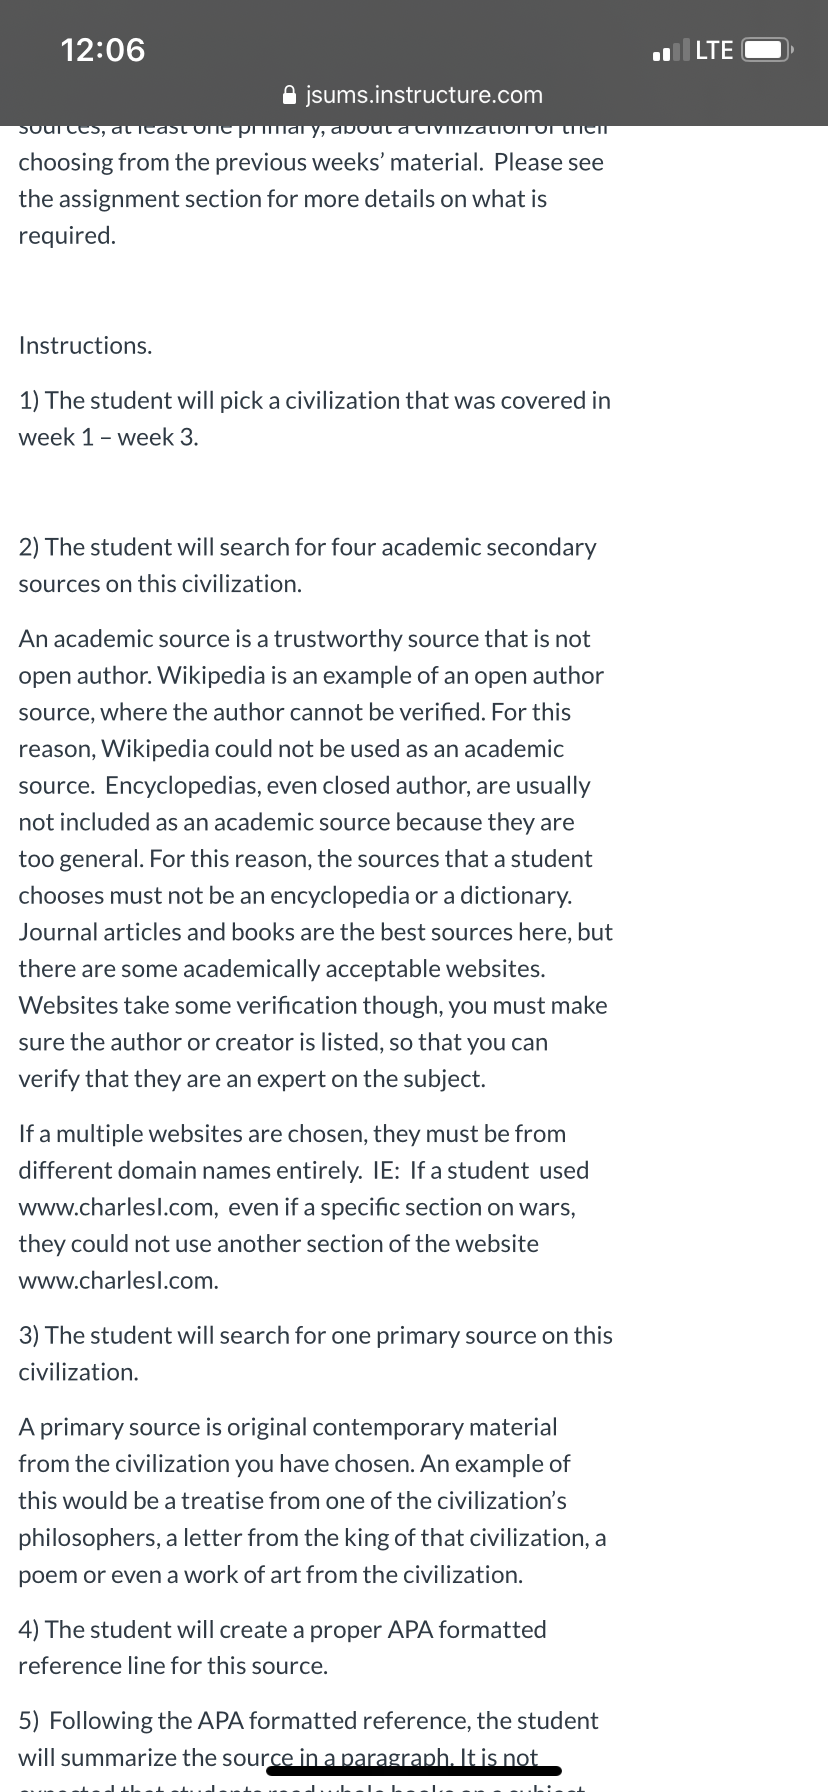The image size is (828, 1792).
Task: Tap the paragraph starting 'A primary source'
Action: (x=313, y=1501)
